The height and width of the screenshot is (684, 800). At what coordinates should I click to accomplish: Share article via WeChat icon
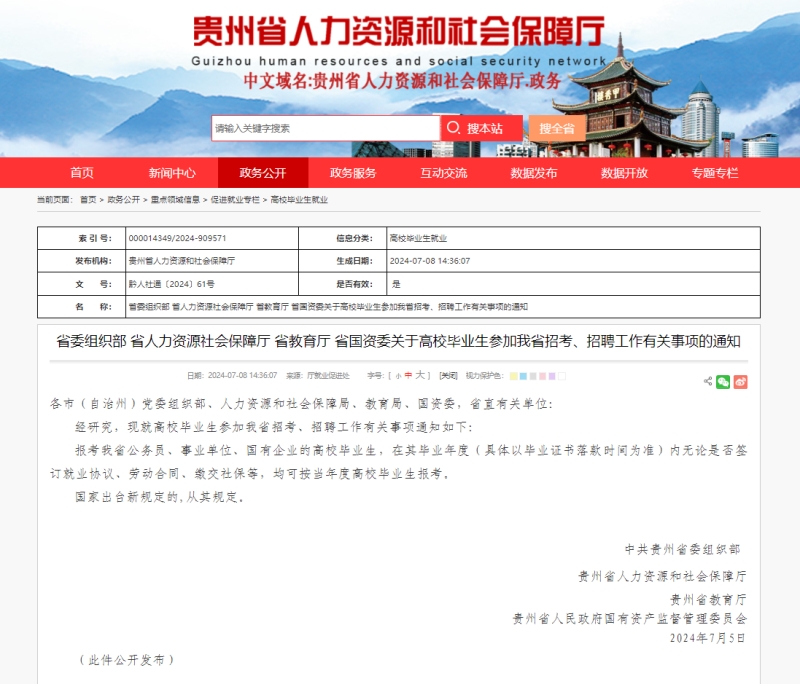click(723, 381)
